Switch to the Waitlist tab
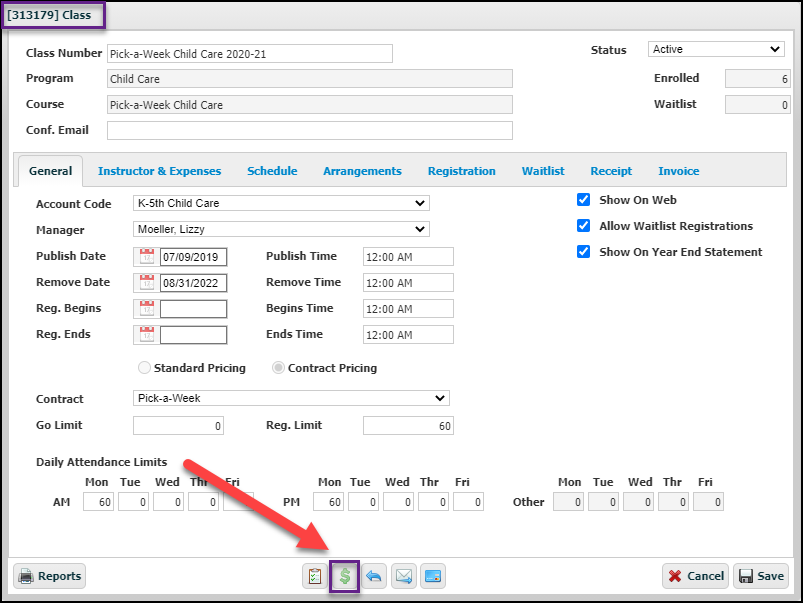The width and height of the screenshot is (803, 603). pos(543,171)
